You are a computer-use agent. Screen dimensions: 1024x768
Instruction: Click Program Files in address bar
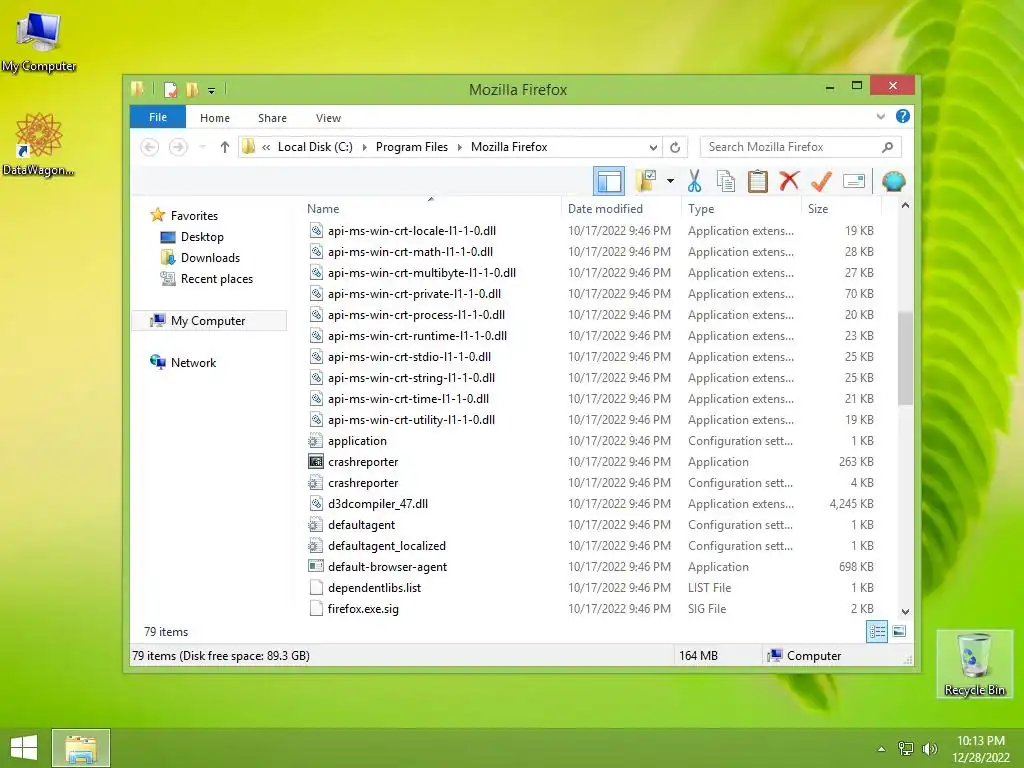411,147
